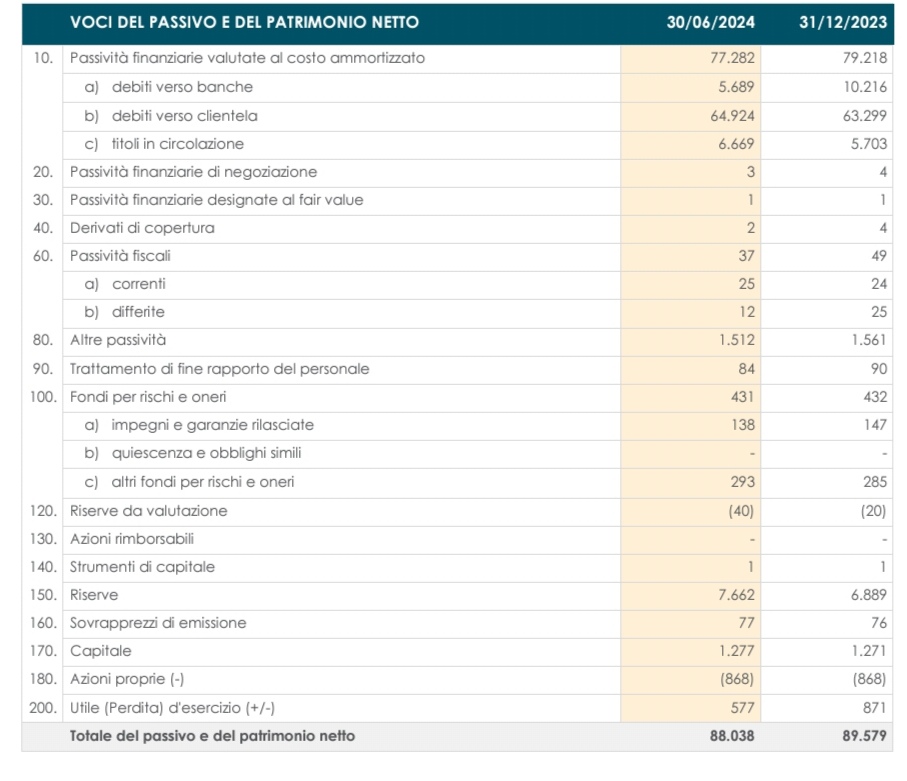The width and height of the screenshot is (907, 781).
Task: Select the value 1.561
Action: [869, 340]
